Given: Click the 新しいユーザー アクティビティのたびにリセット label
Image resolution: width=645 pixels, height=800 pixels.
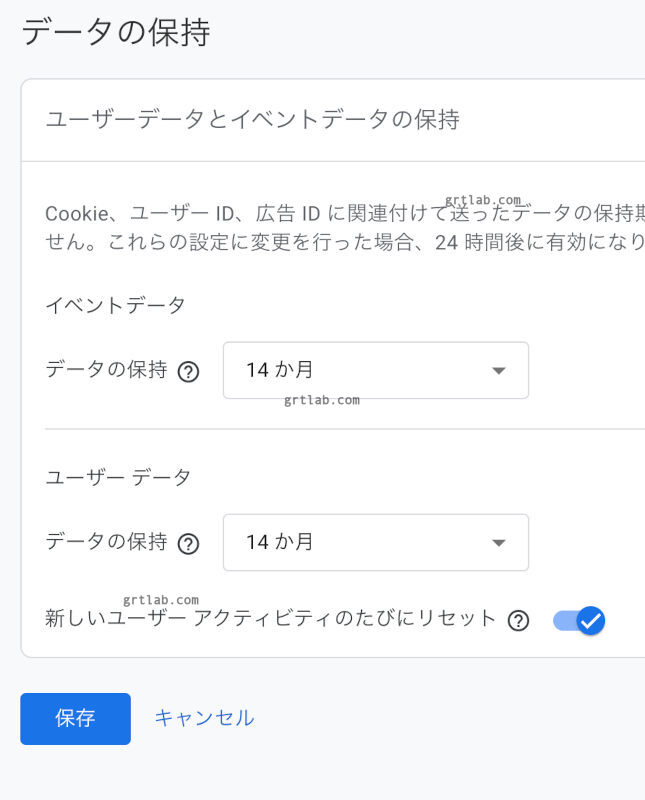Looking at the screenshot, I should click(270, 618).
